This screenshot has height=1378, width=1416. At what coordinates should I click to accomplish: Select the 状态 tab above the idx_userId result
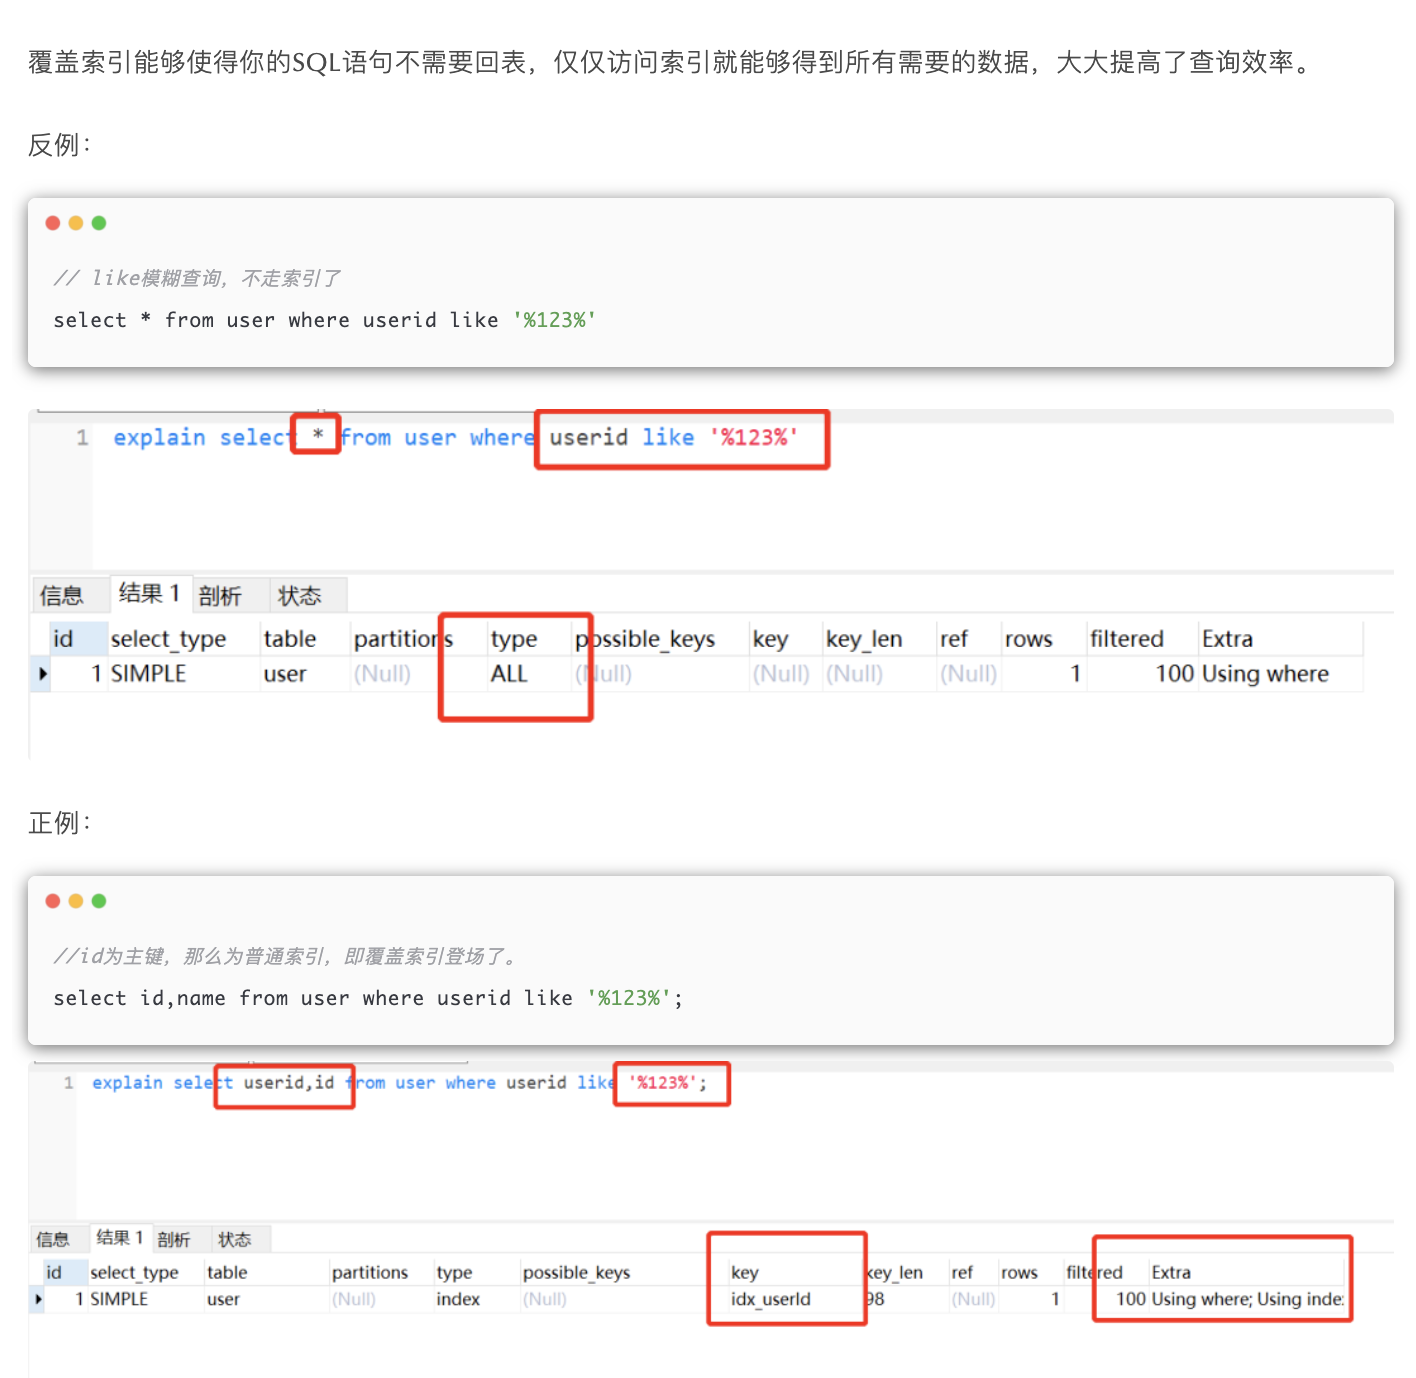click(x=235, y=1240)
